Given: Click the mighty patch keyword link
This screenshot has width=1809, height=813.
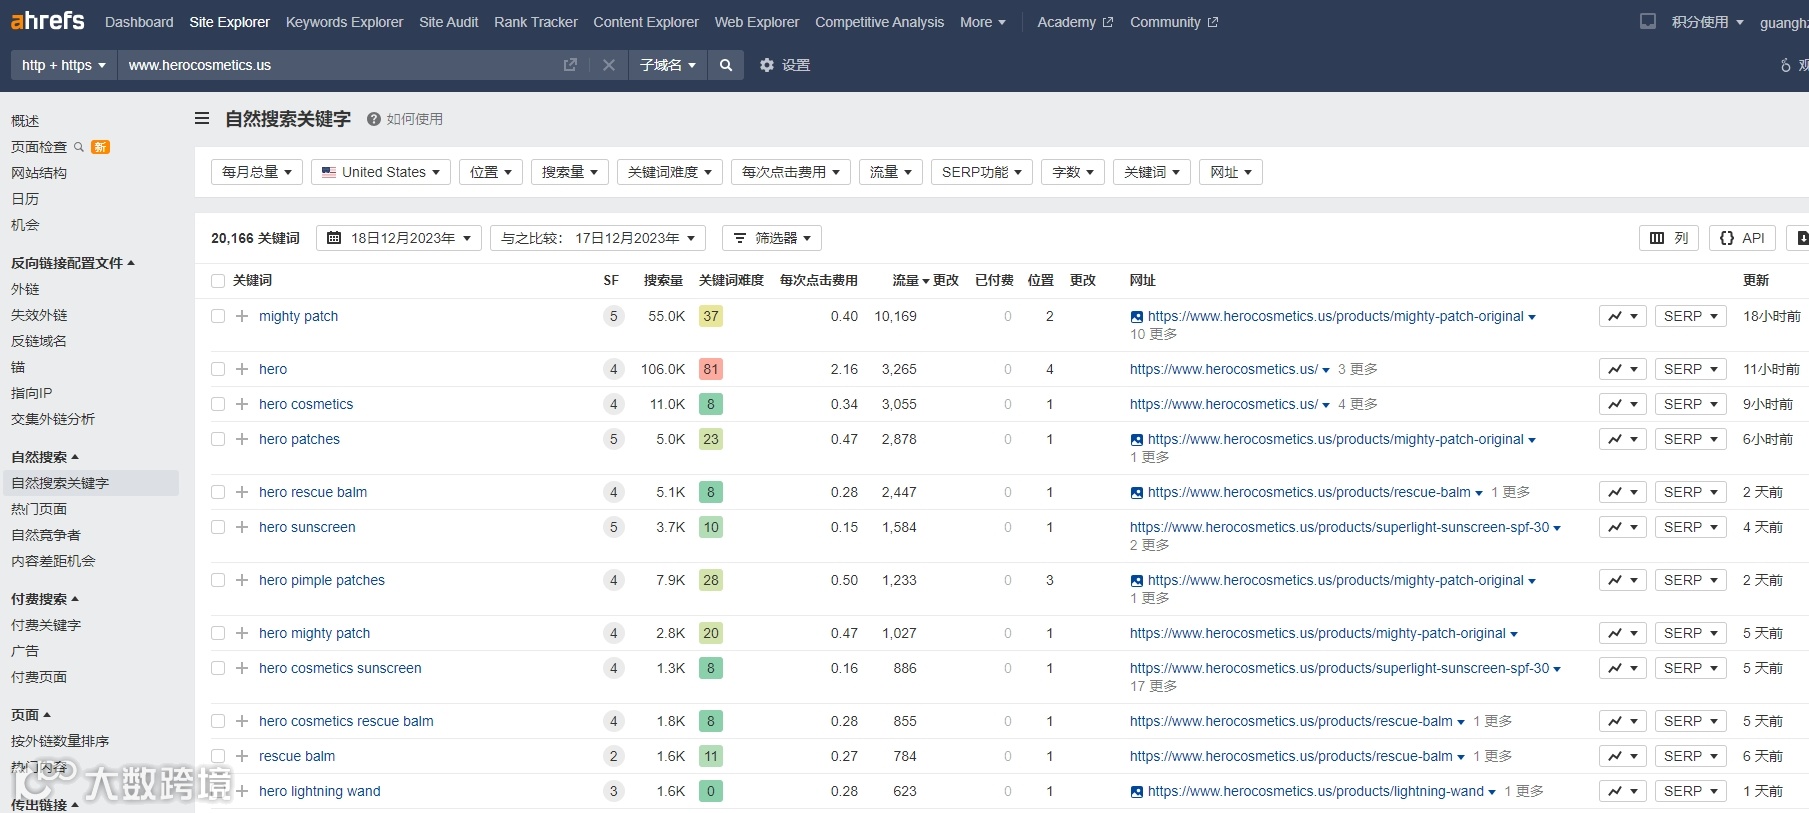Looking at the screenshot, I should pyautogui.click(x=298, y=316).
